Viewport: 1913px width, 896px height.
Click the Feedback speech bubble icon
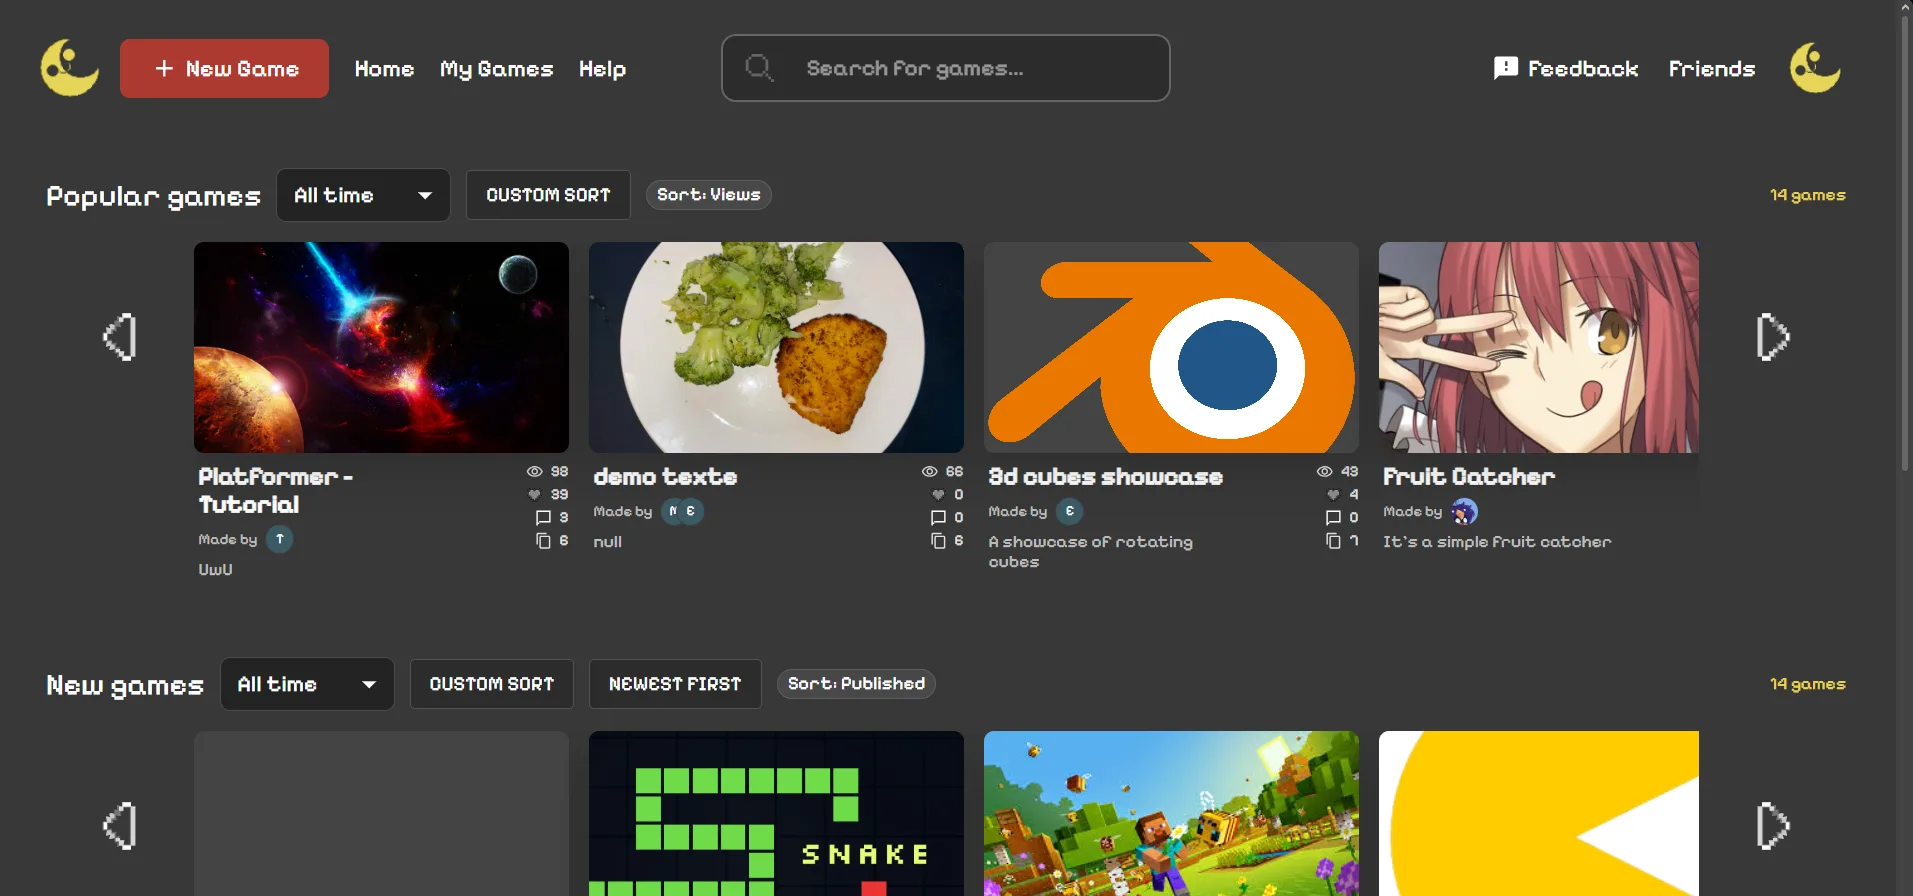click(1505, 68)
